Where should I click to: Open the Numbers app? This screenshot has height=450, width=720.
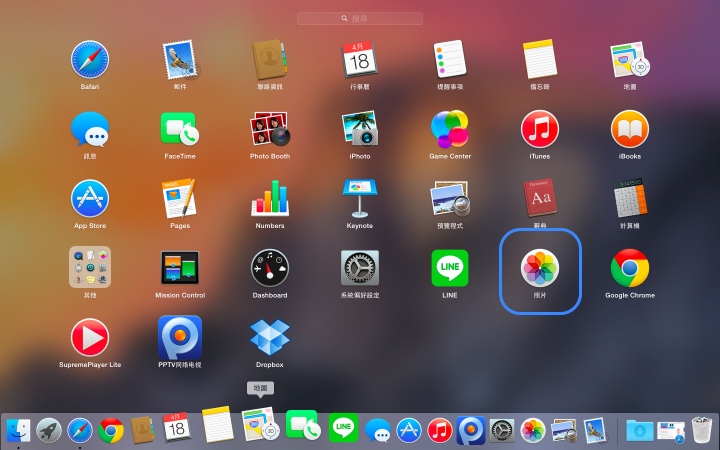point(270,198)
